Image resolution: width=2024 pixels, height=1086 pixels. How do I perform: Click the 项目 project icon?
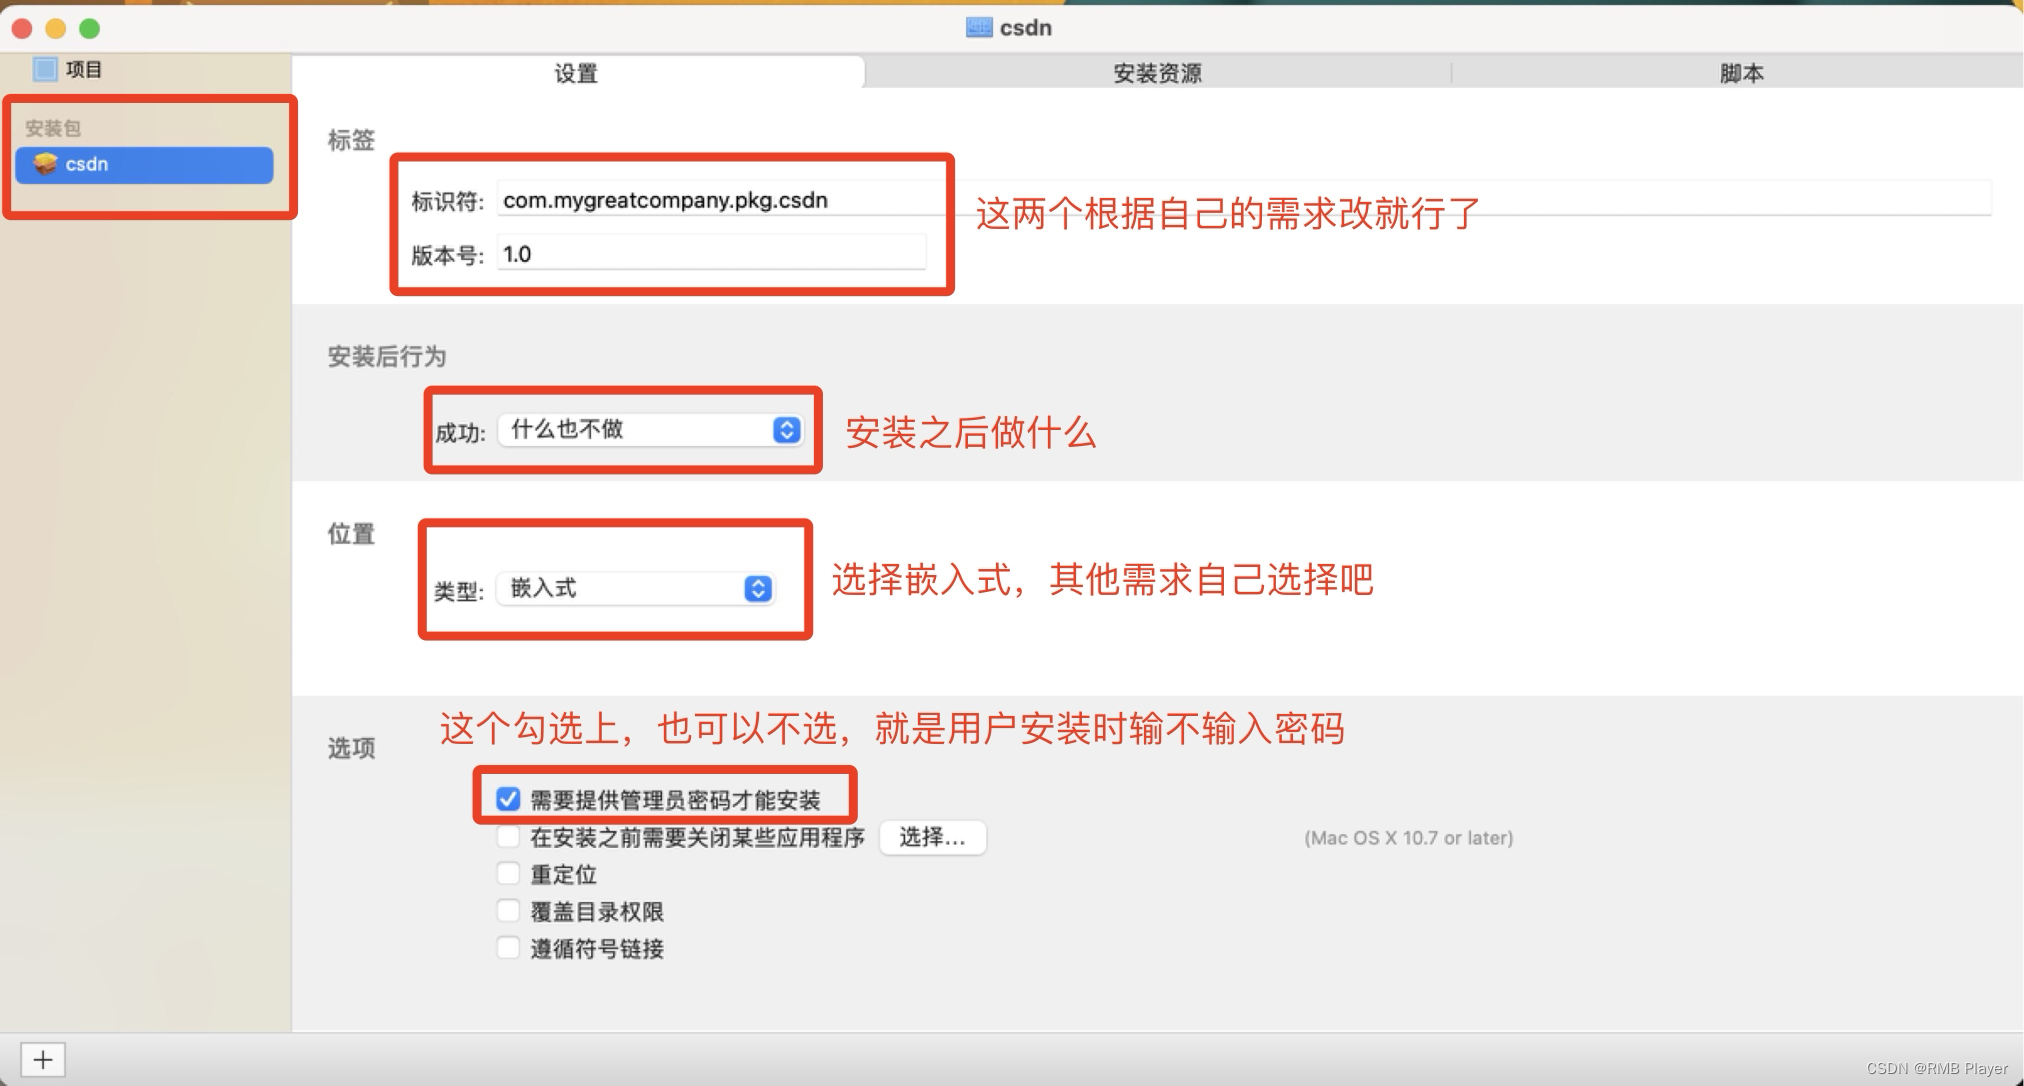pyautogui.click(x=45, y=69)
